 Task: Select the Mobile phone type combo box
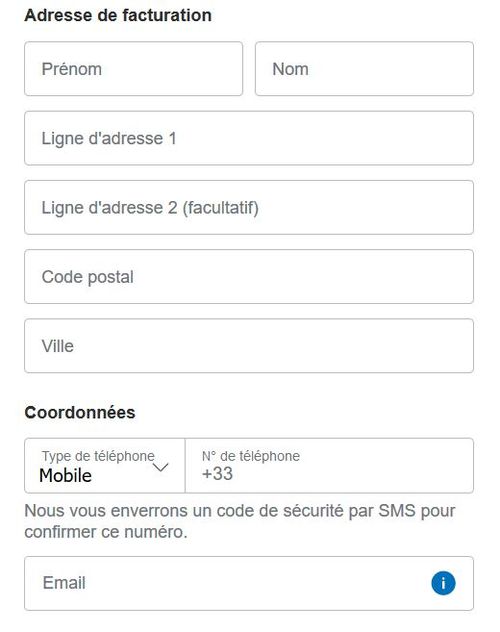pyautogui.click(x=105, y=466)
